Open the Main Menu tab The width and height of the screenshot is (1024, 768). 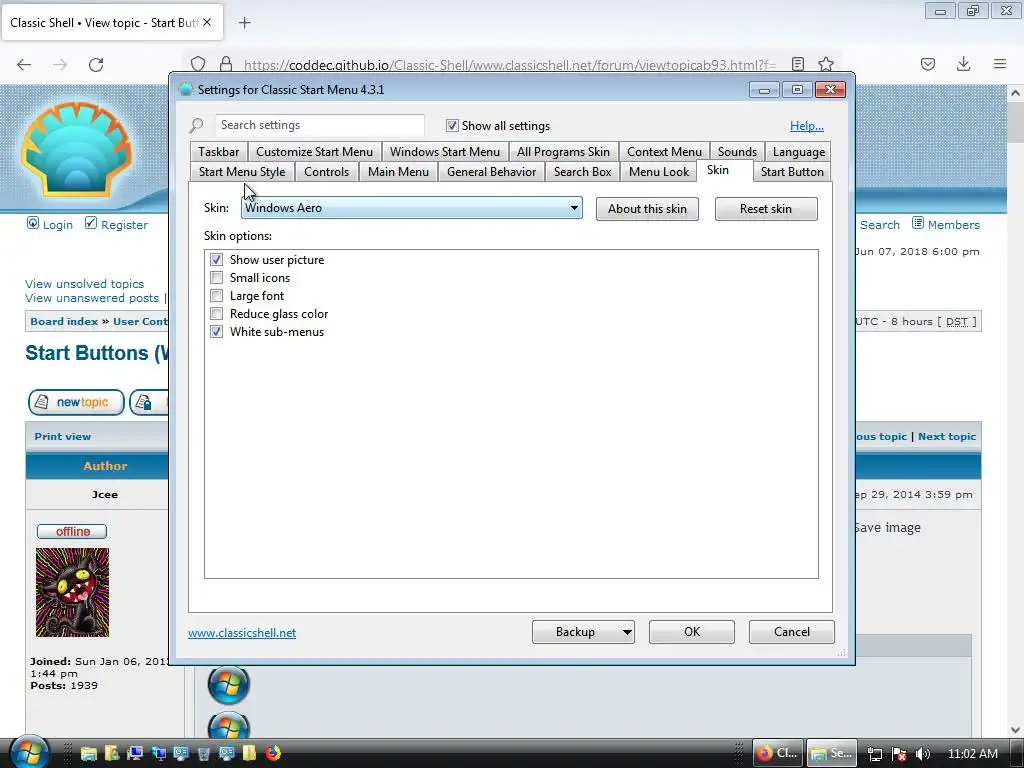click(x=398, y=172)
